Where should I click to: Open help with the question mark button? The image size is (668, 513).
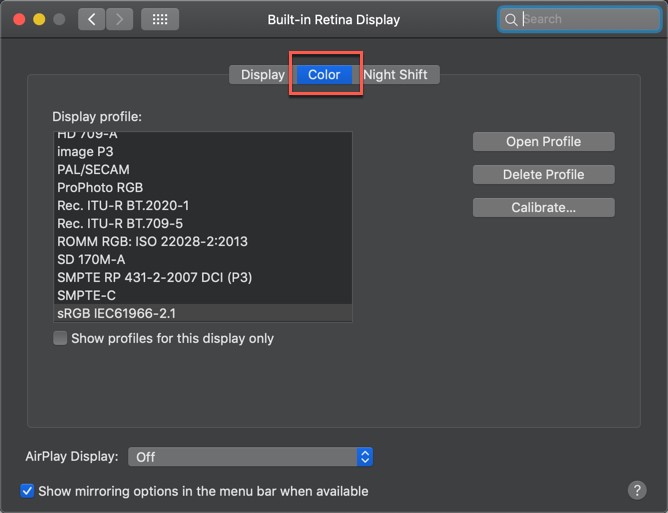[636, 490]
